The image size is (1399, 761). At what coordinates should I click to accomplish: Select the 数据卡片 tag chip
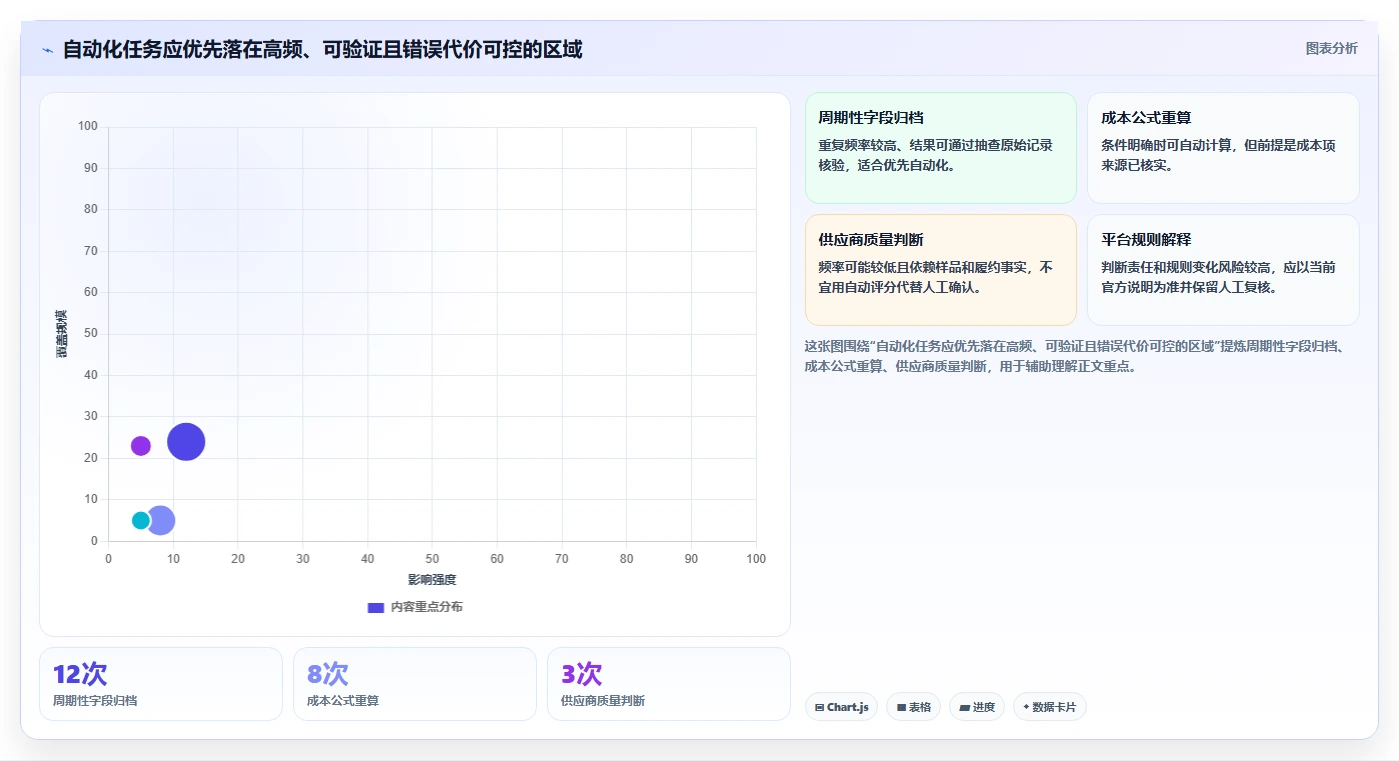point(1049,707)
